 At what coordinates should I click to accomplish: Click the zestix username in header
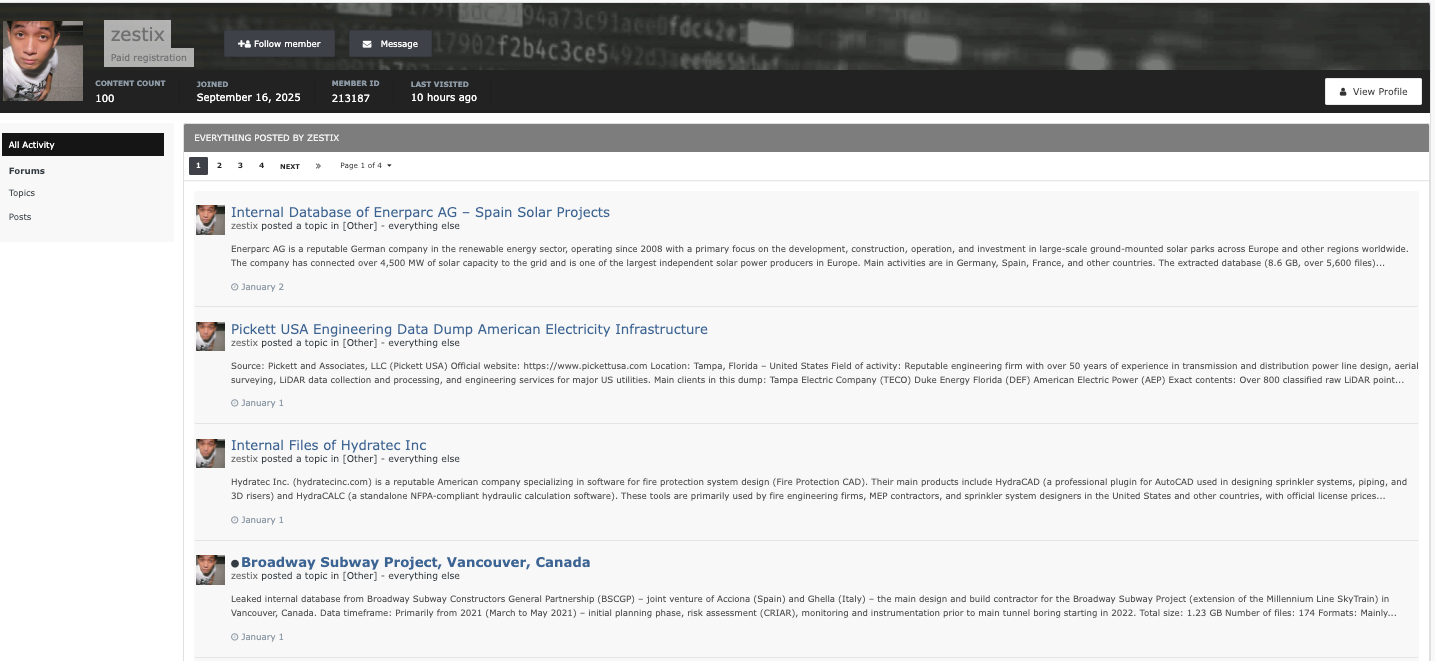137,35
